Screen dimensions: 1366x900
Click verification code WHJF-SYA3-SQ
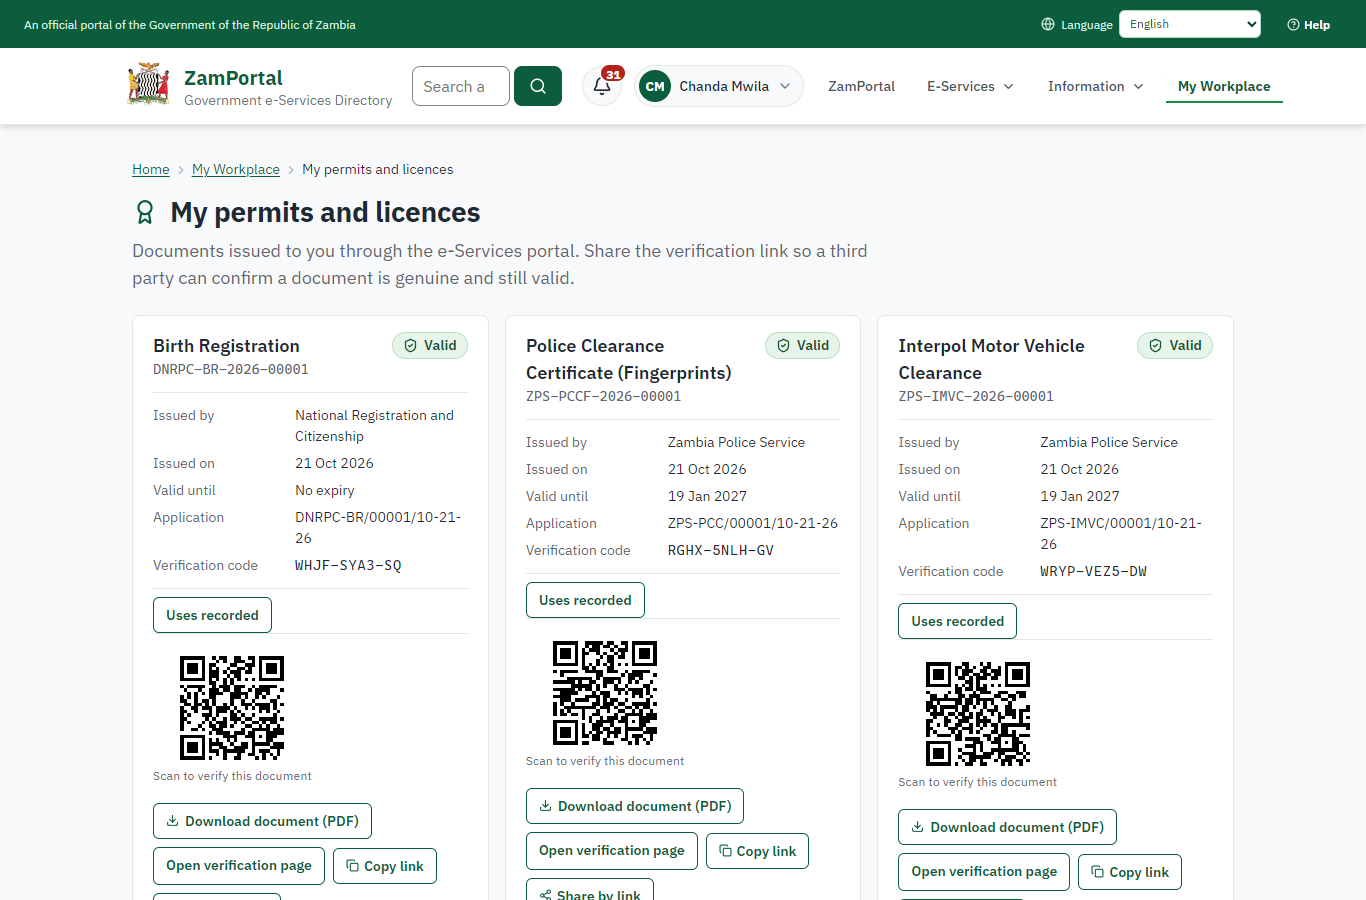348,565
